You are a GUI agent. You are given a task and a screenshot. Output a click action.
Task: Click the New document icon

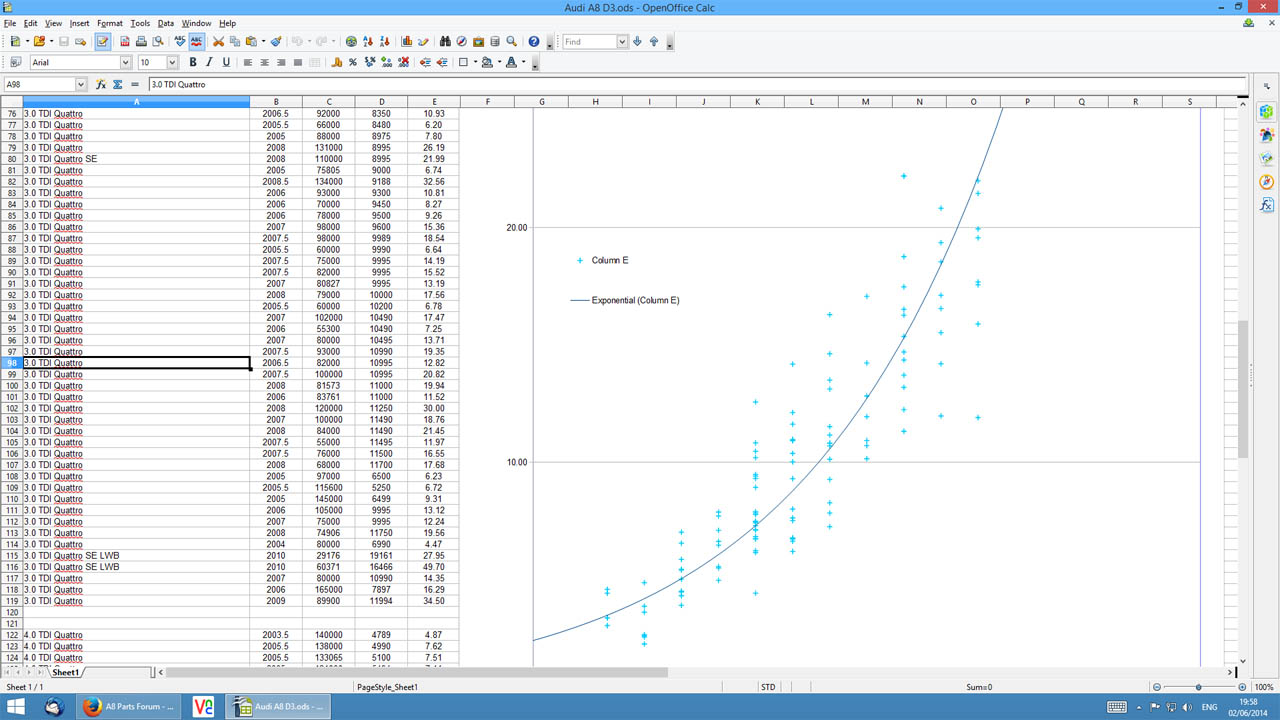click(15, 42)
